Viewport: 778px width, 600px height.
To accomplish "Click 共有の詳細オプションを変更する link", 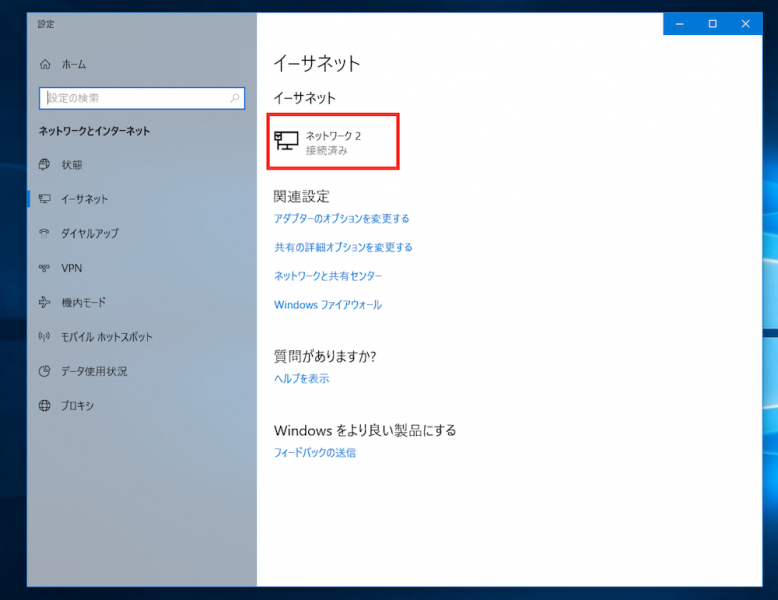I will (x=343, y=247).
